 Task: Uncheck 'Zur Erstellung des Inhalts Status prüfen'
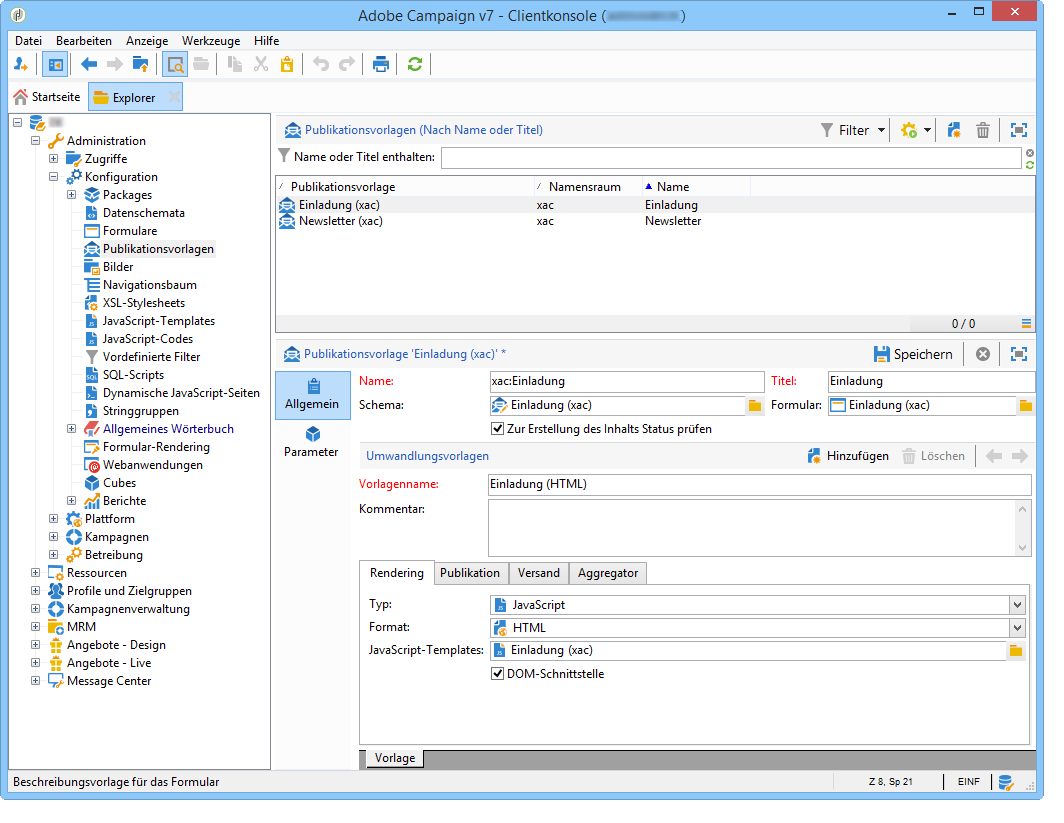point(497,429)
